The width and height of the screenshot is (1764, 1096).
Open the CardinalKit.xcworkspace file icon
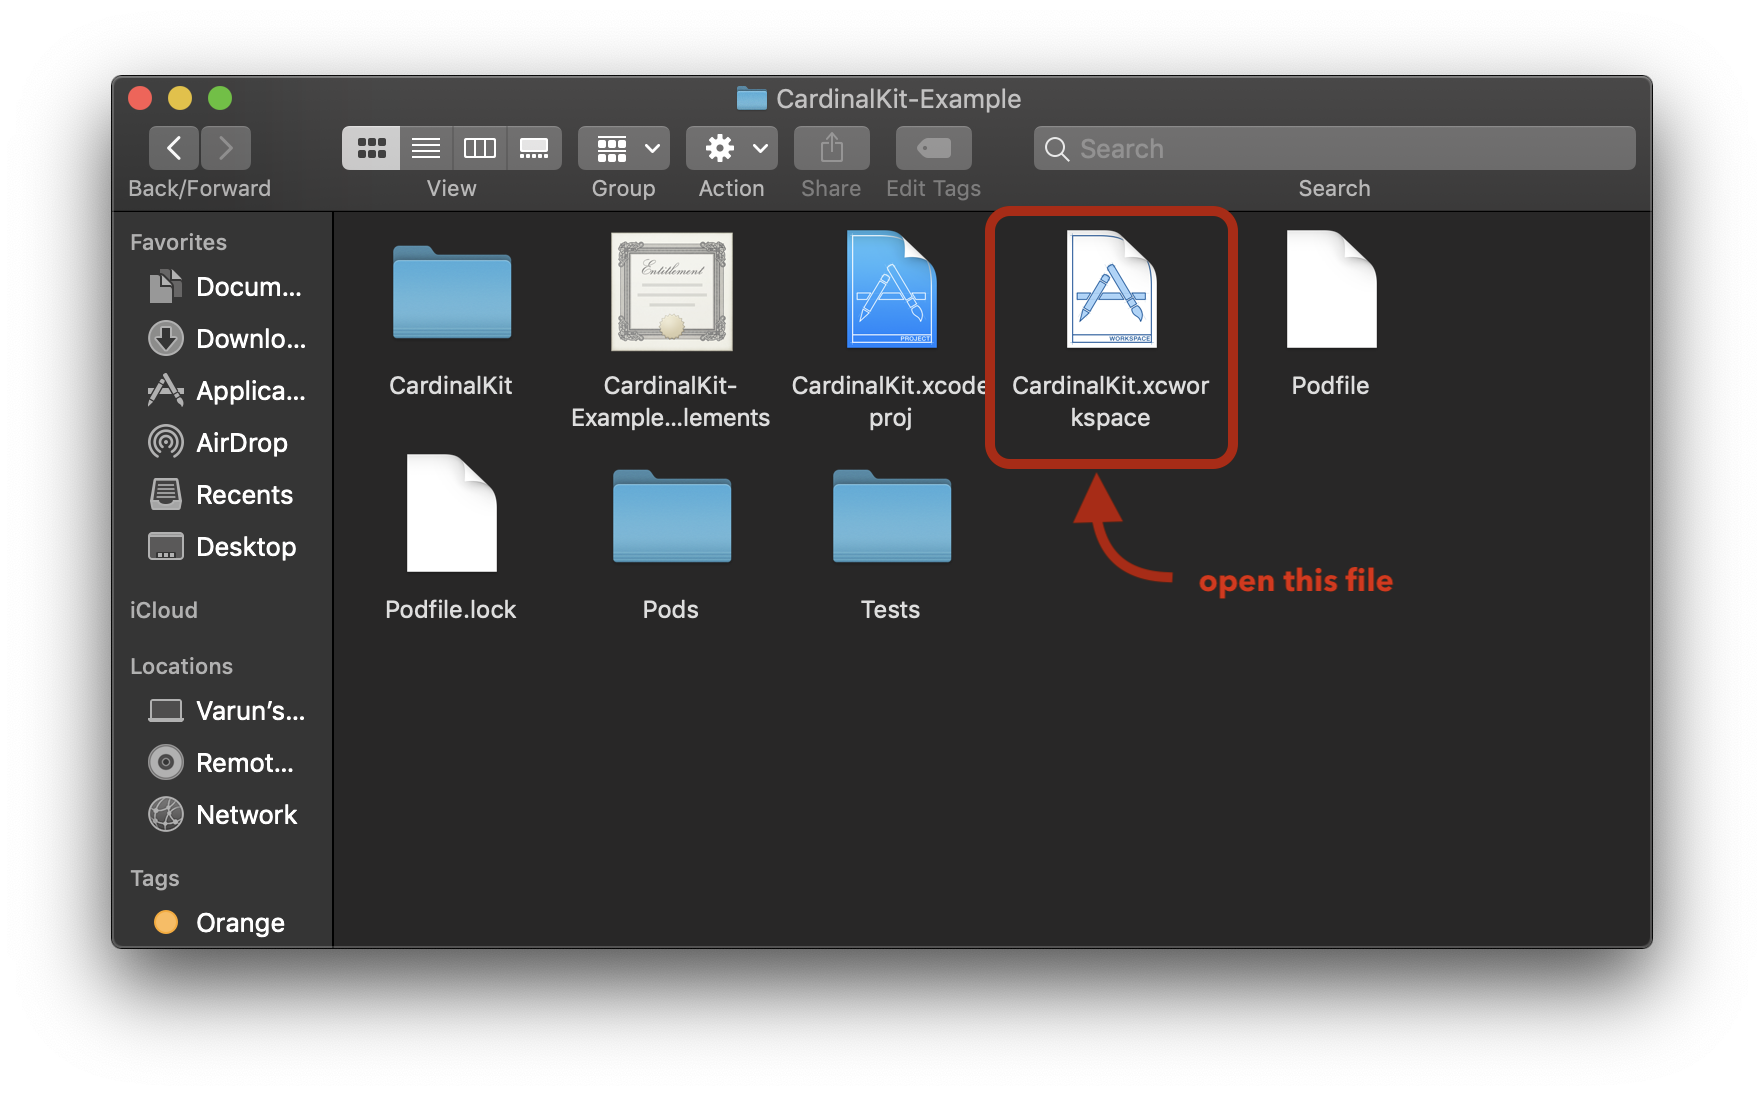(1110, 290)
